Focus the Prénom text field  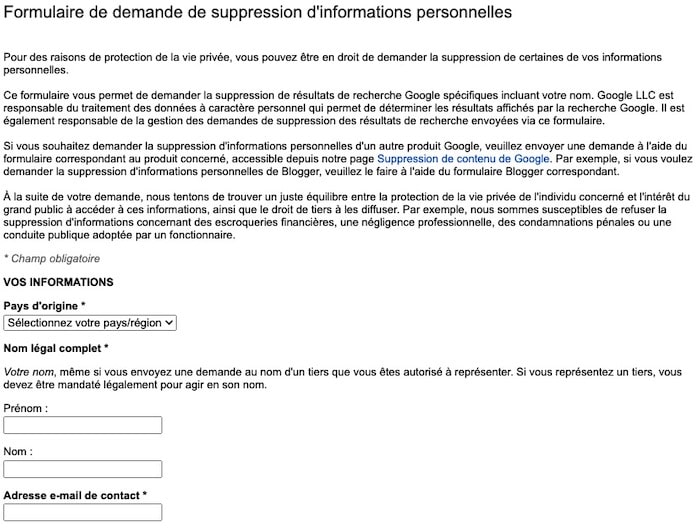(83, 426)
